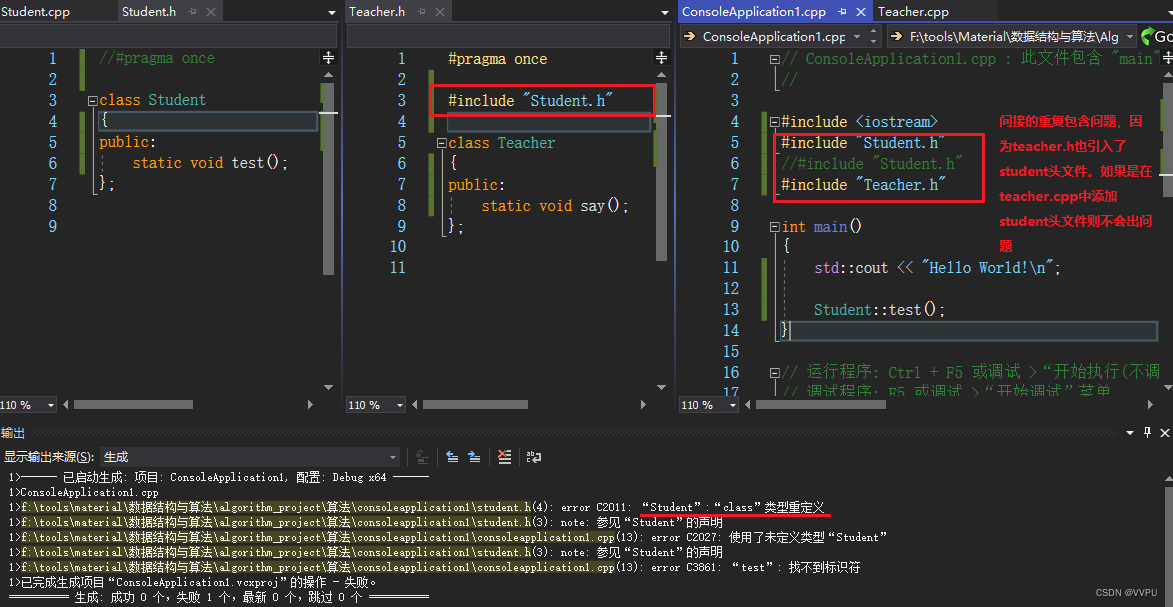Click the 'static void test();' line in Student.h
This screenshot has height=607, width=1173.
click(209, 162)
